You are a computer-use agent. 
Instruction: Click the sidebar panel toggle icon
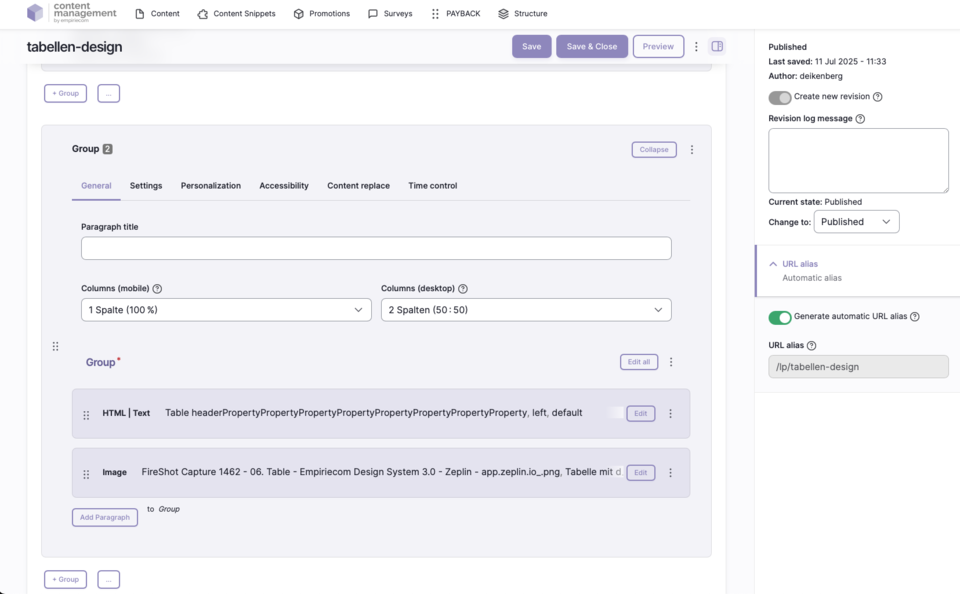[x=717, y=46]
